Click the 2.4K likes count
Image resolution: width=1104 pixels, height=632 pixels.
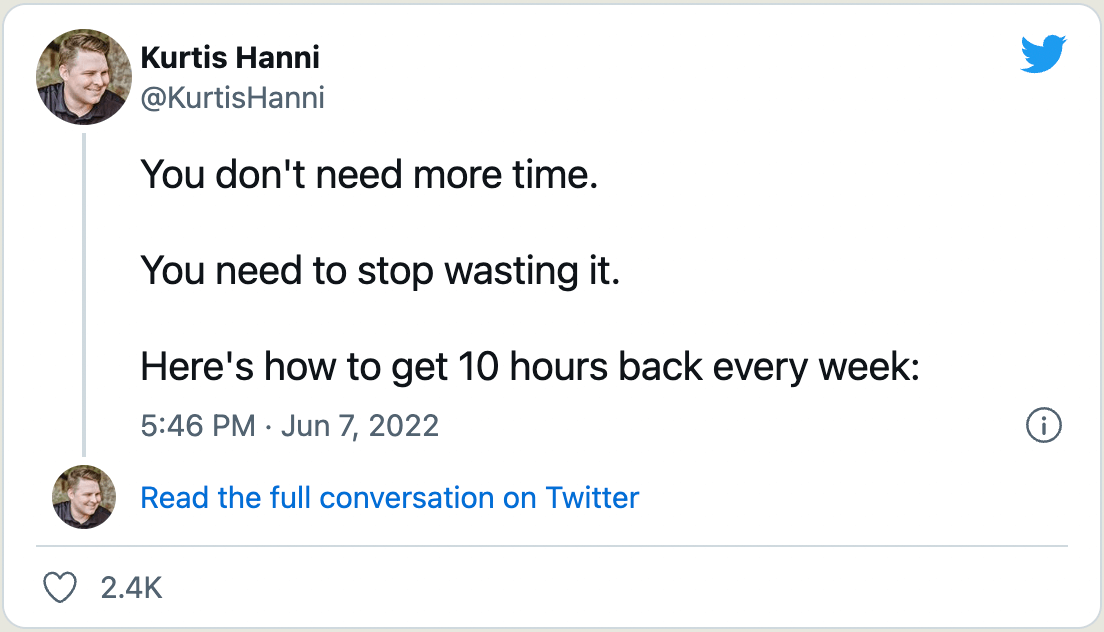131,587
